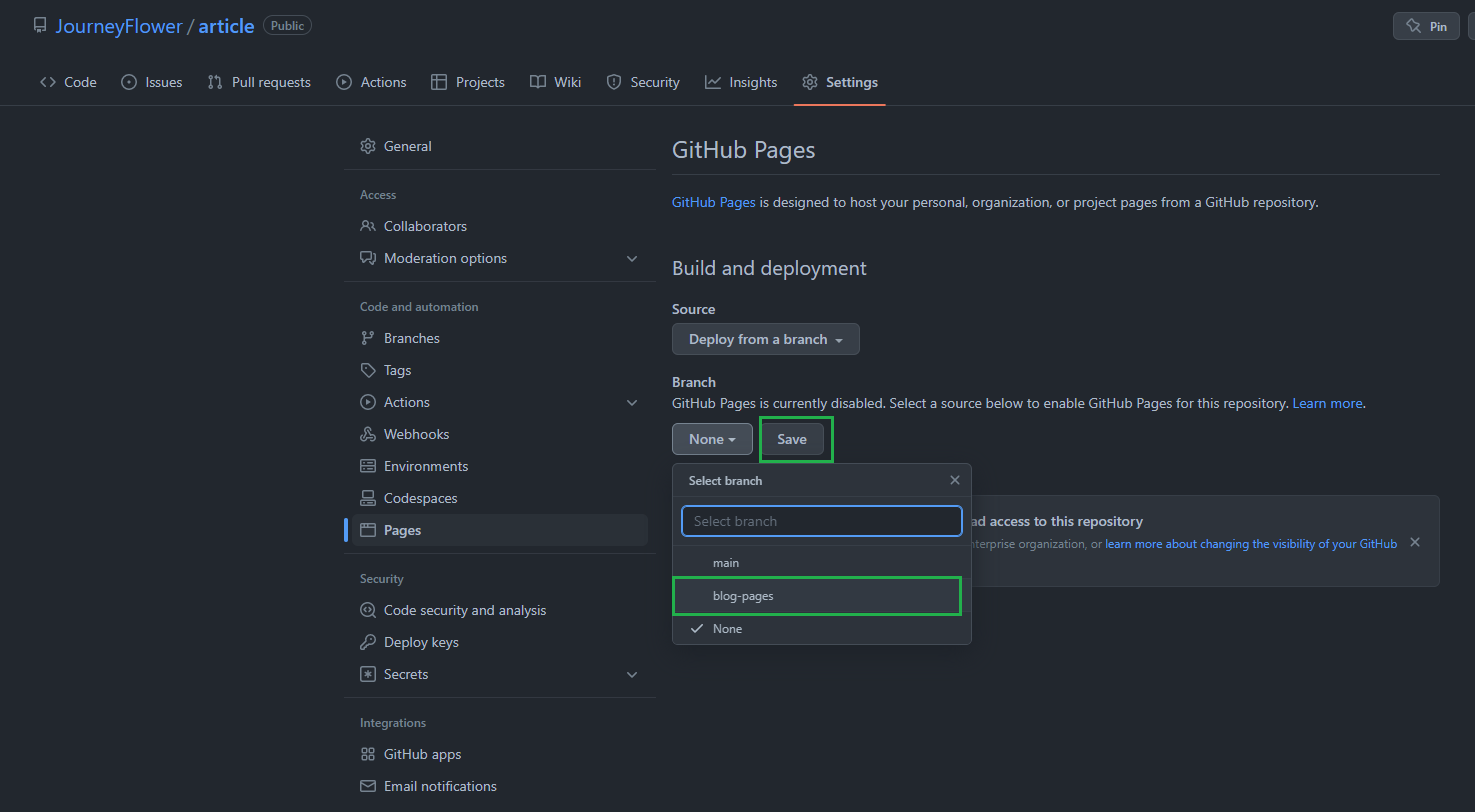The width and height of the screenshot is (1475, 812).
Task: Dismiss the repository access banner
Action: [x=1415, y=542]
